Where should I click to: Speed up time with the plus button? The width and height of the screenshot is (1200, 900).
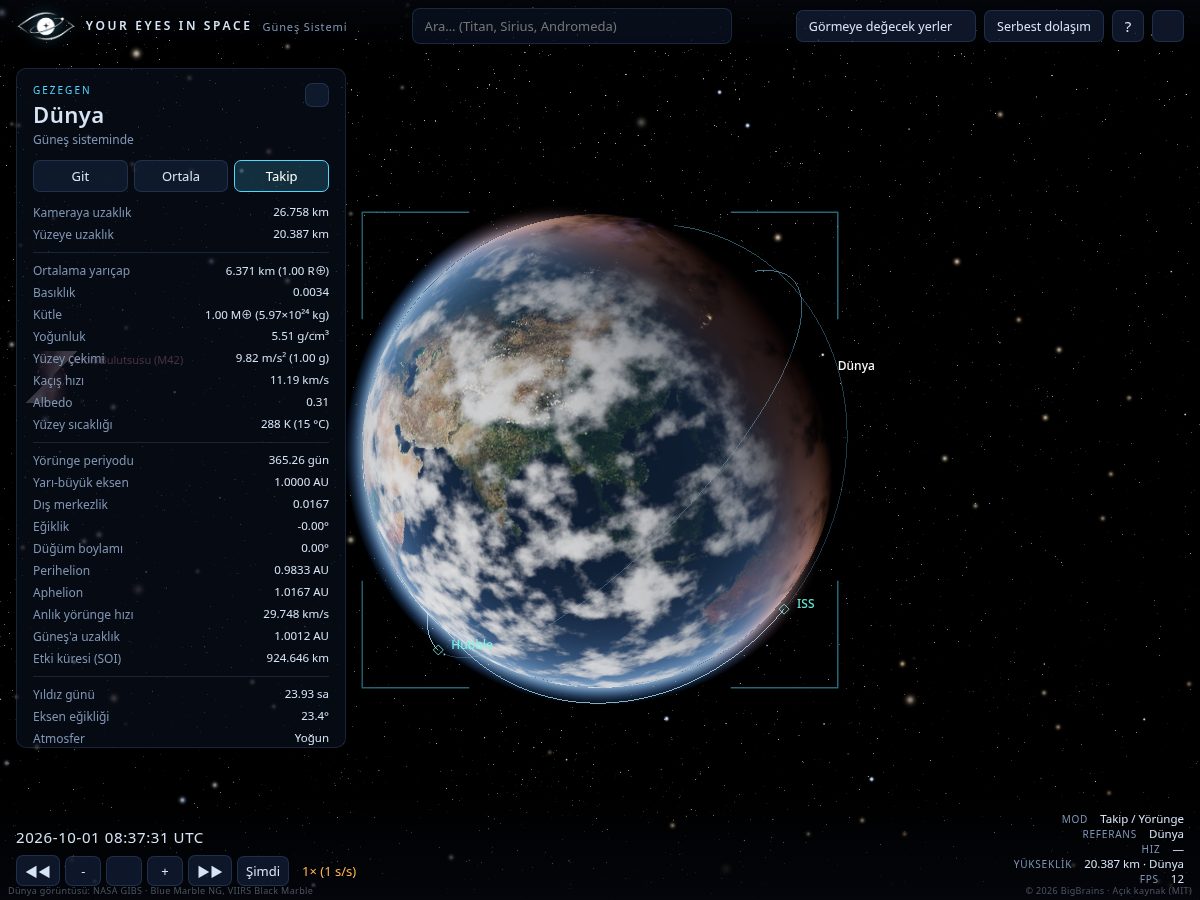click(165, 871)
